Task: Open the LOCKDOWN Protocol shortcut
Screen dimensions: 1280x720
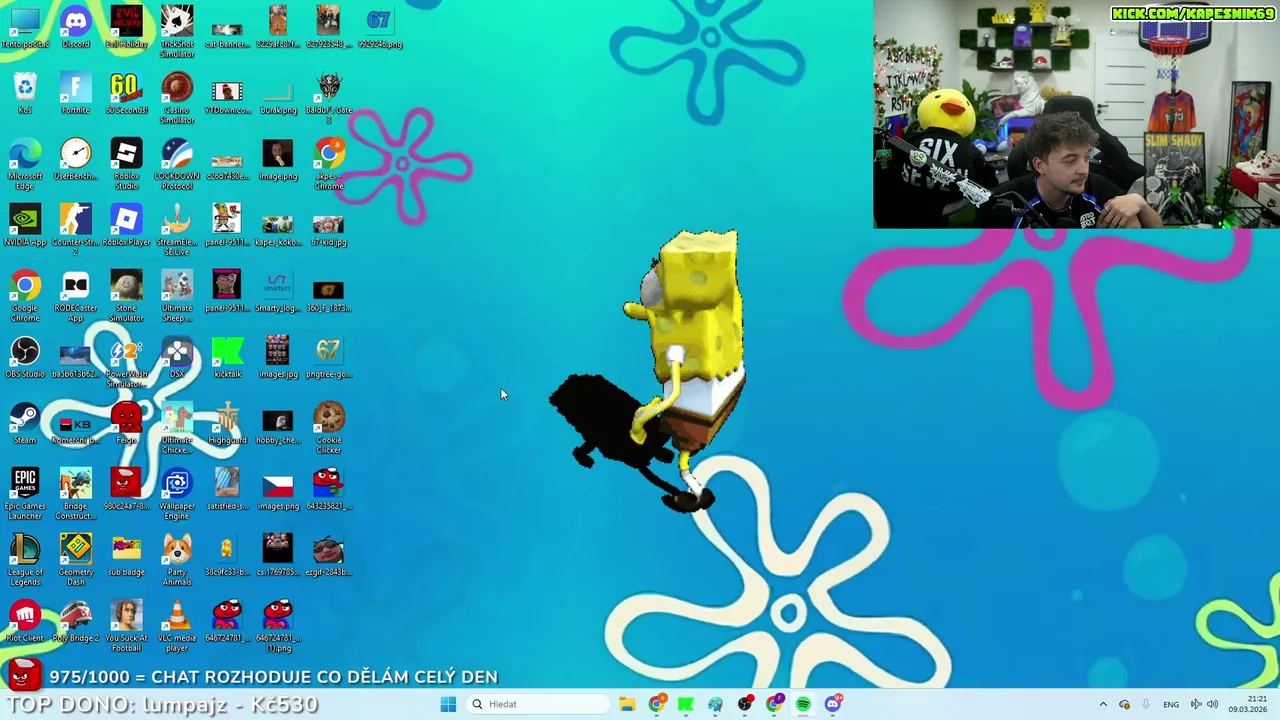Action: pyautogui.click(x=177, y=164)
